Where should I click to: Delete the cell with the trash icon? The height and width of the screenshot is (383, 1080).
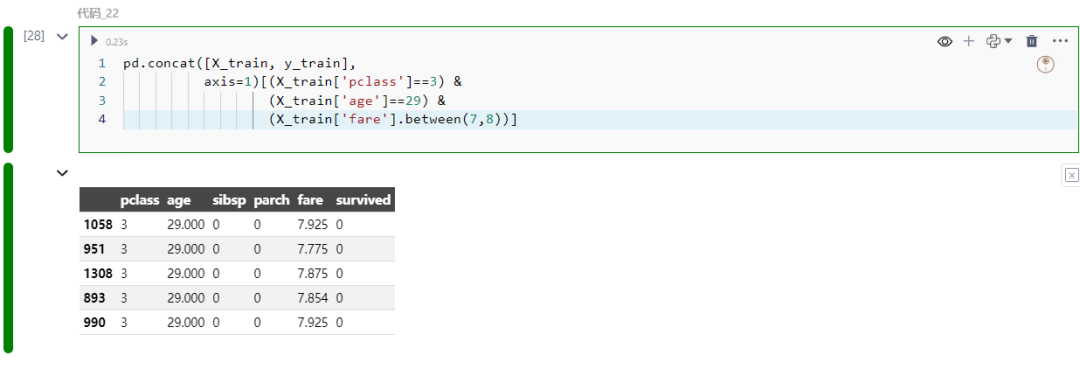tap(1031, 41)
